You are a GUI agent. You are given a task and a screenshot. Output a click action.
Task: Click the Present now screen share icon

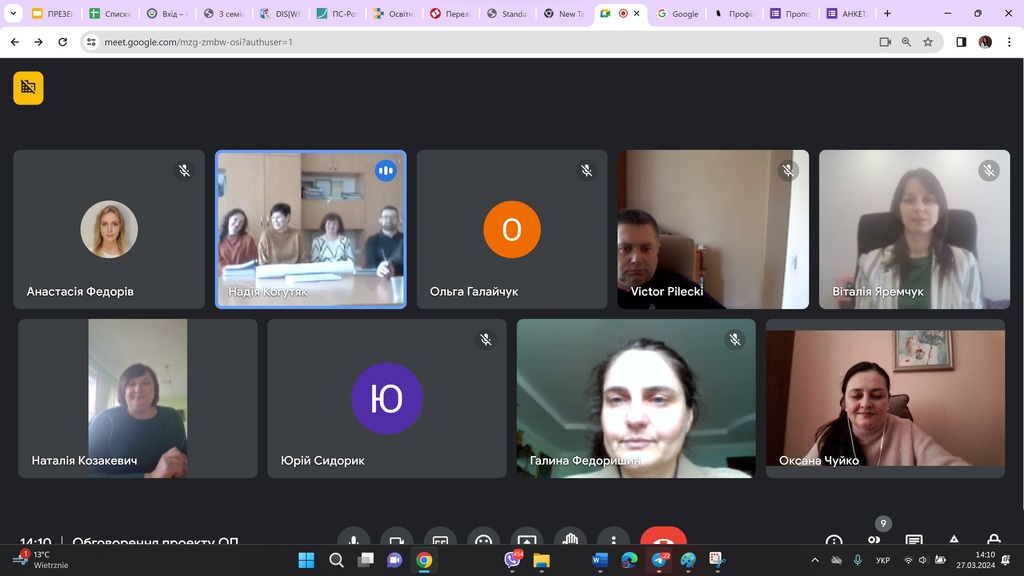click(527, 541)
